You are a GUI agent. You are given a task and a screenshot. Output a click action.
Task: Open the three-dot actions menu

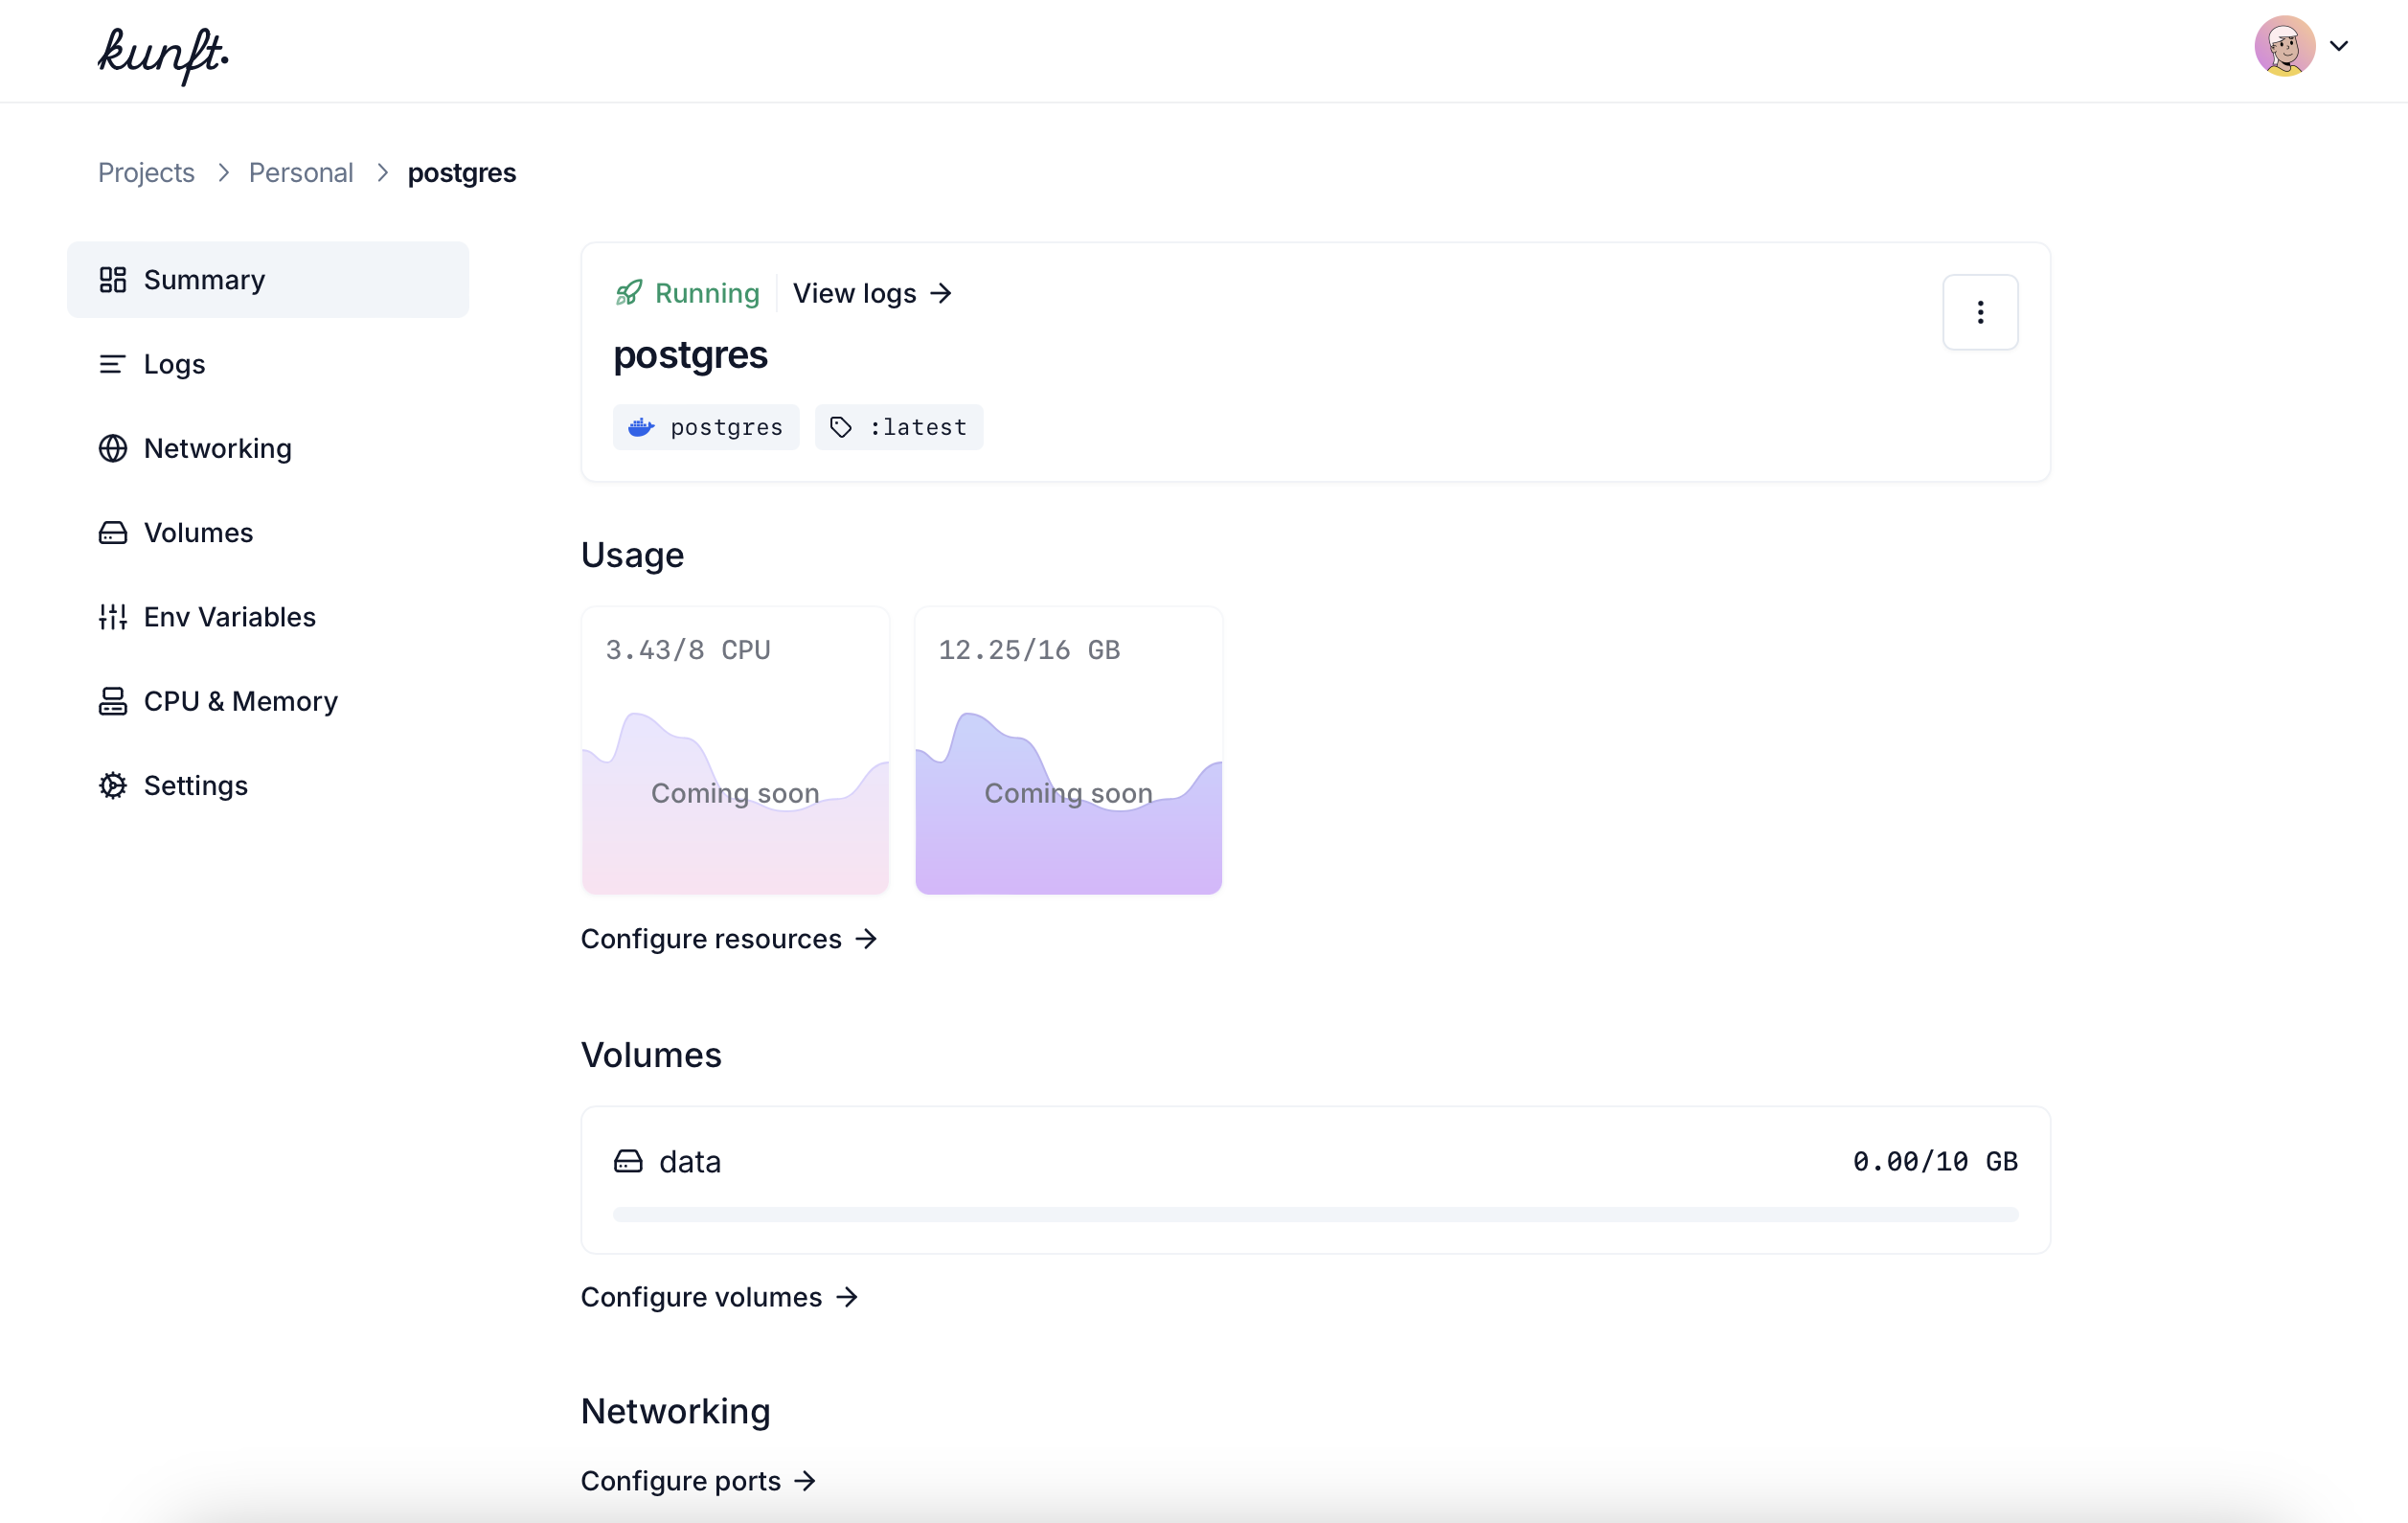click(1979, 312)
